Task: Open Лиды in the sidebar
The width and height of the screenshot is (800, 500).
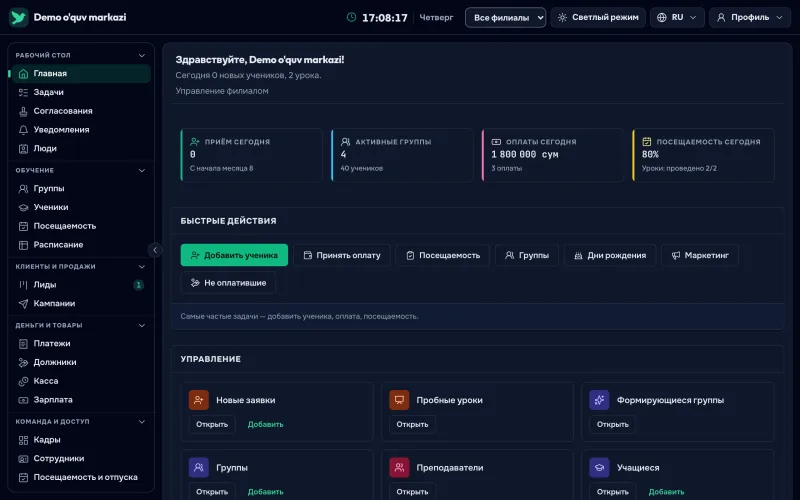Action: point(81,285)
